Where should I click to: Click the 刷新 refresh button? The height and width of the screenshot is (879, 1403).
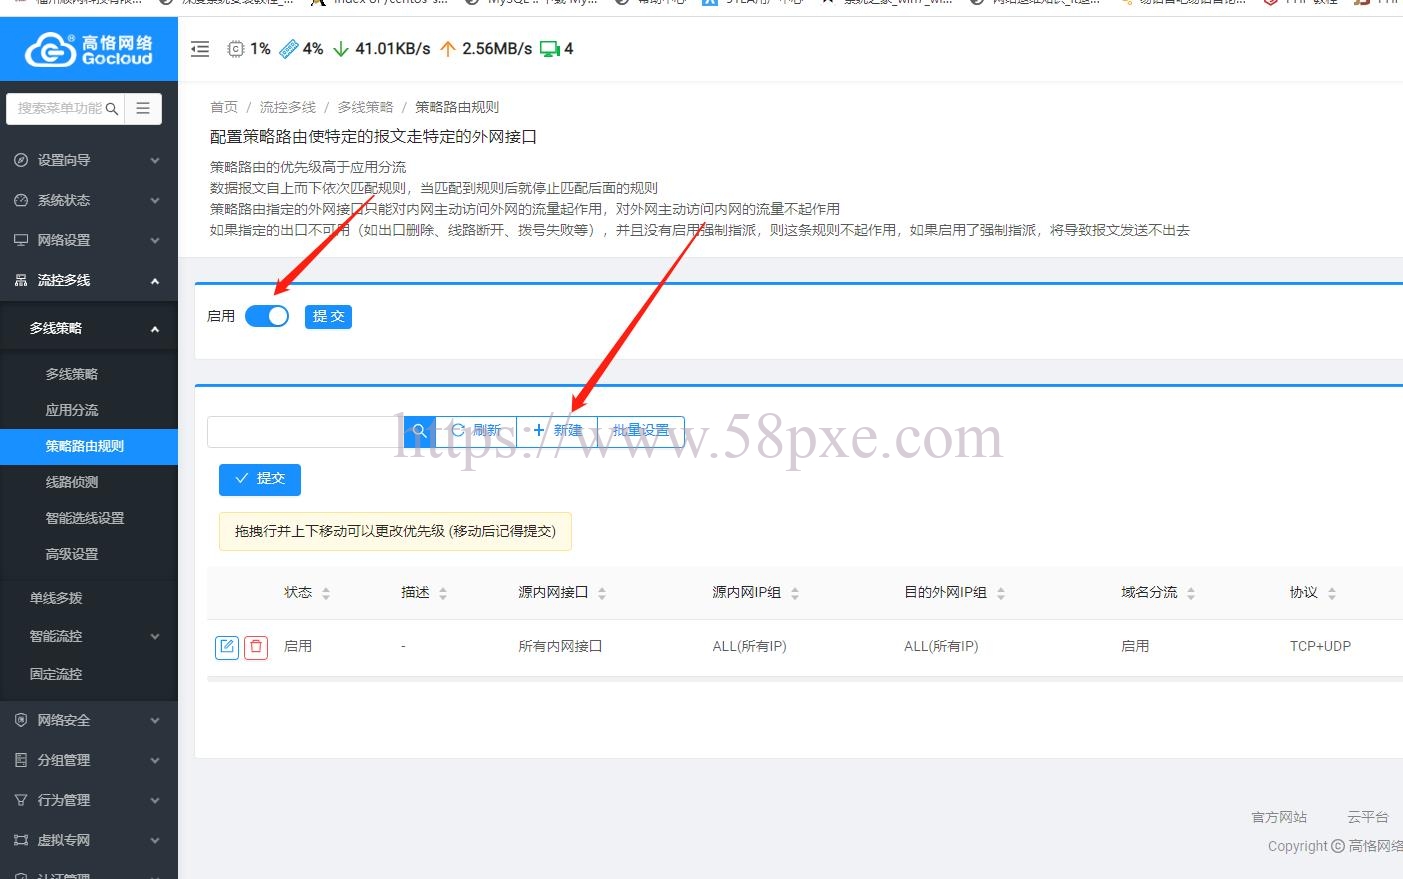coord(477,431)
